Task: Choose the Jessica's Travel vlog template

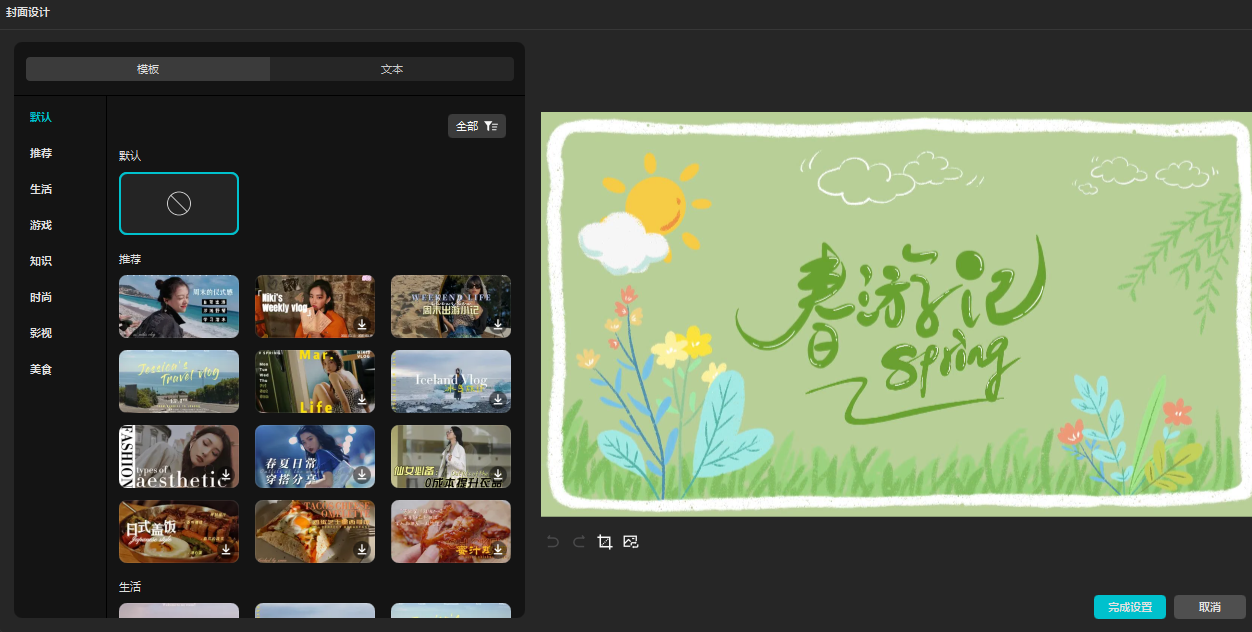Action: [x=179, y=381]
